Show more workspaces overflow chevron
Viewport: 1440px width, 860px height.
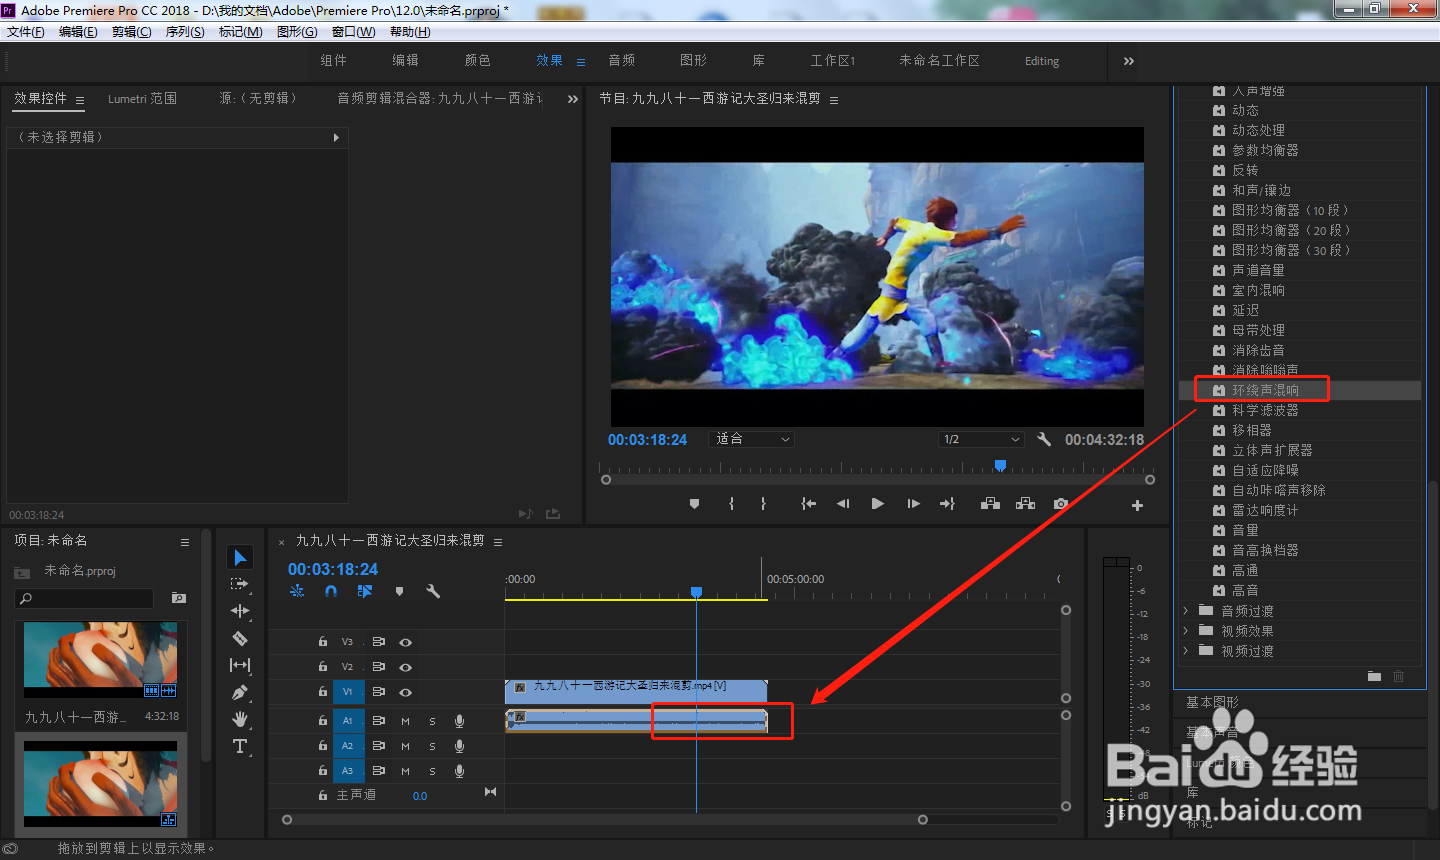pyautogui.click(x=1128, y=61)
